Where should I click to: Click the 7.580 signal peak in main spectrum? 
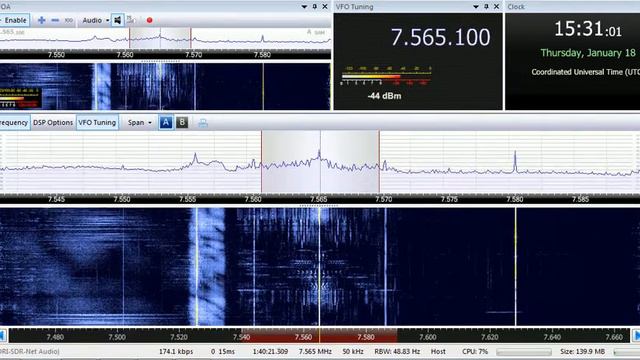(515, 161)
